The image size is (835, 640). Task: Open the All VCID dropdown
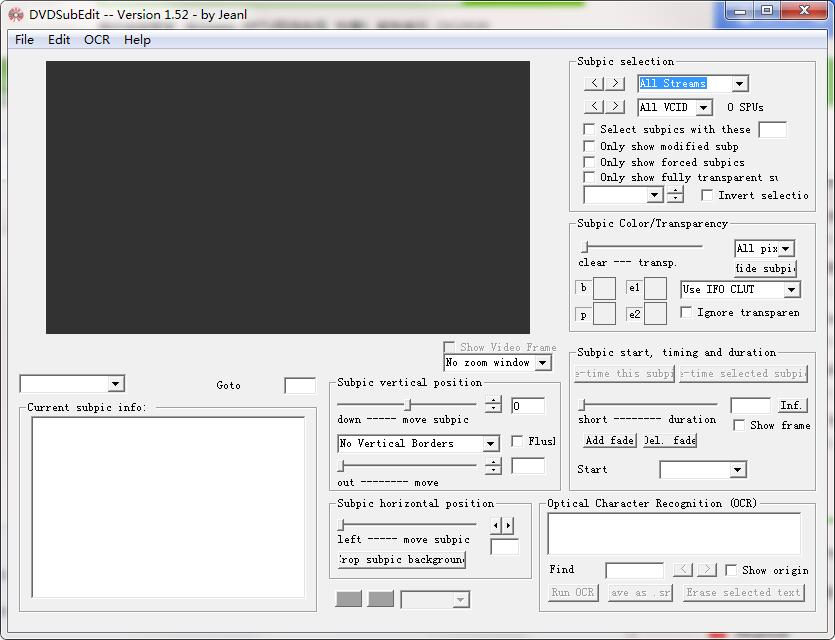tap(703, 108)
